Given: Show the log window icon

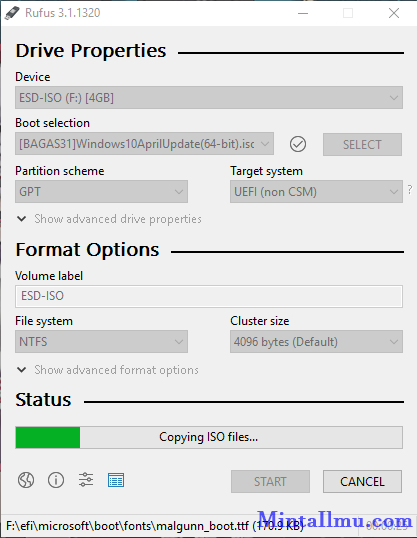Looking at the screenshot, I should click(x=116, y=480).
